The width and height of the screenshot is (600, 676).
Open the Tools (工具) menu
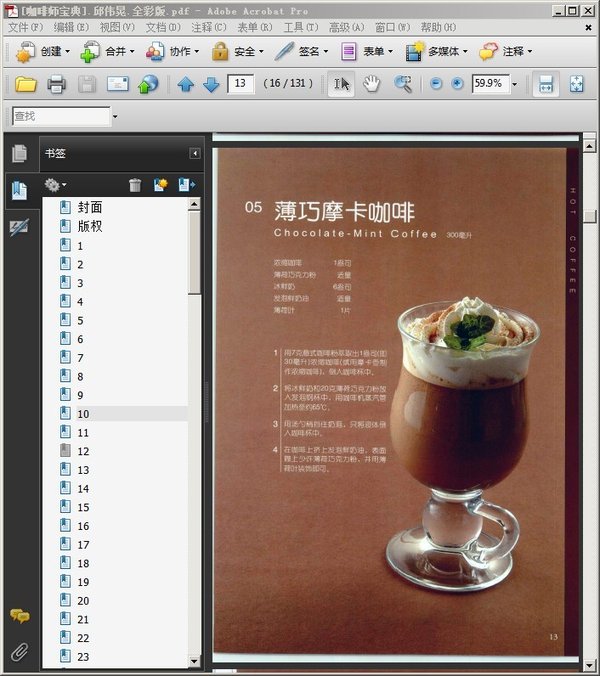coord(301,28)
